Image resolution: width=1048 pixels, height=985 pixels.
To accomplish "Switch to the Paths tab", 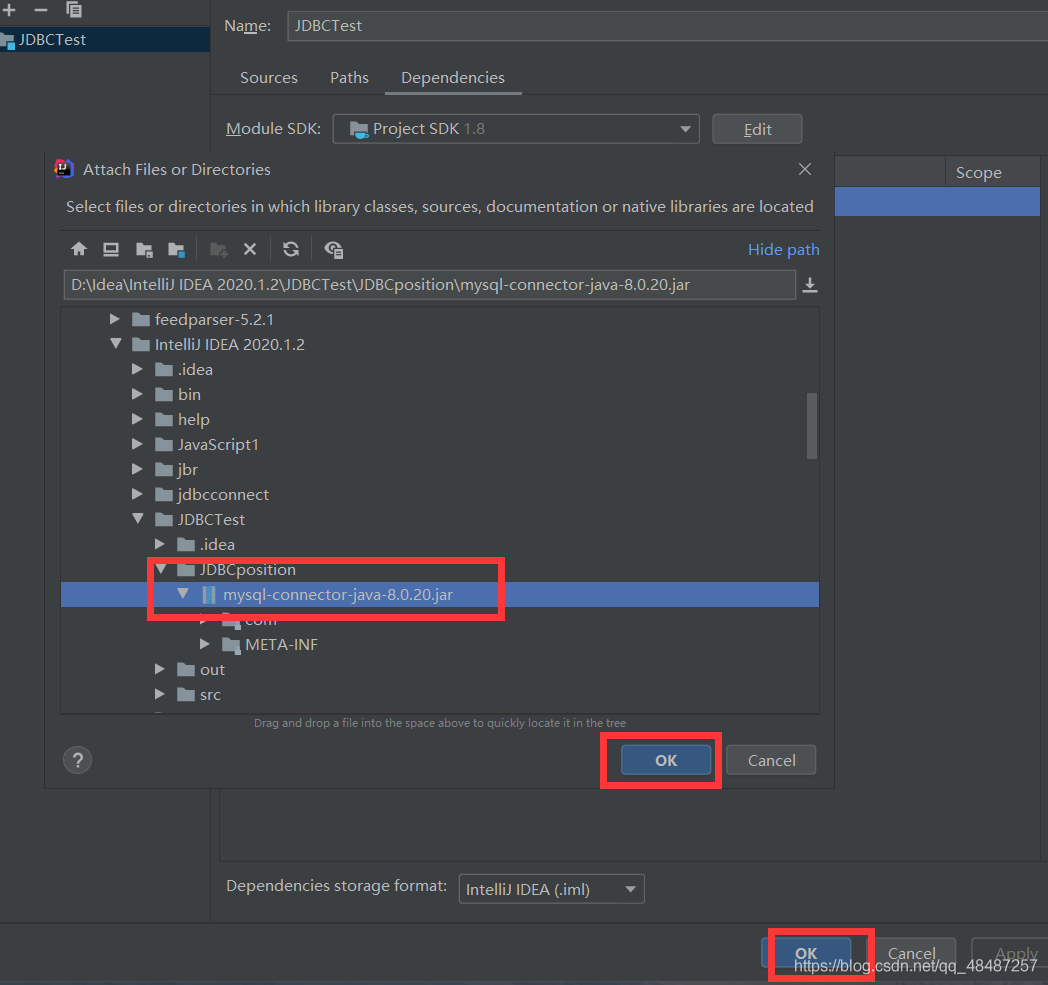I will click(x=349, y=78).
